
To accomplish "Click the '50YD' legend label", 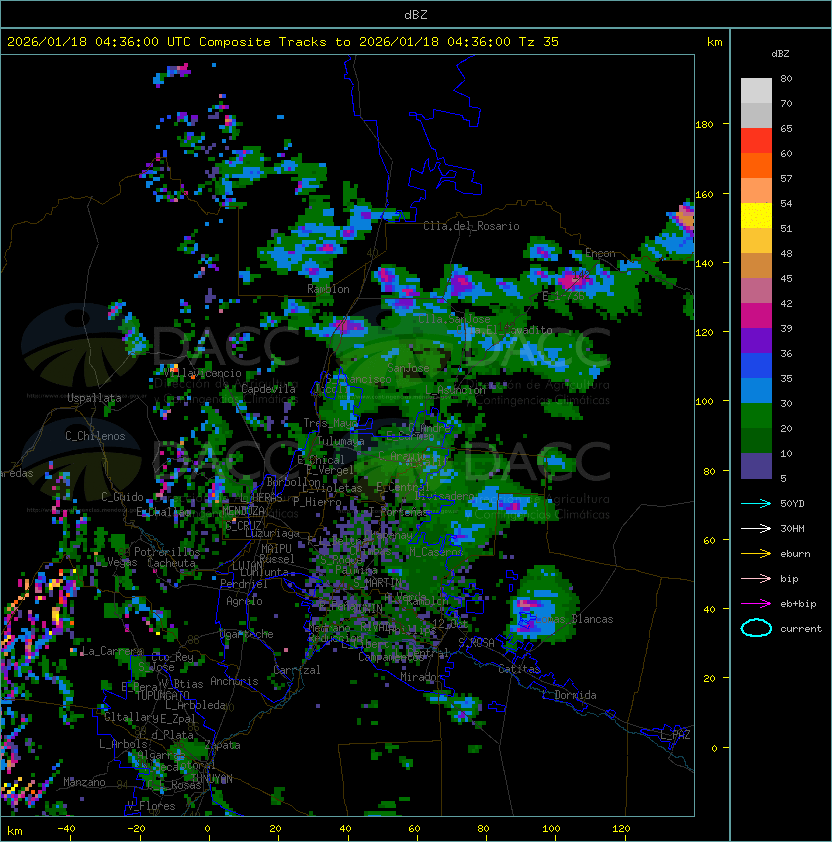I will [x=792, y=504].
